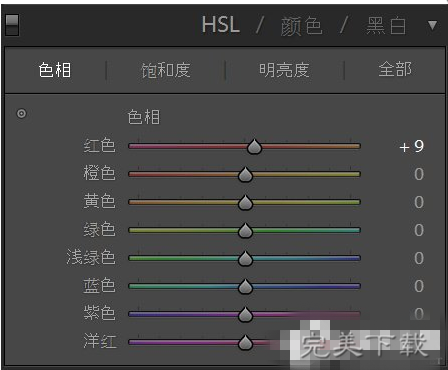Viewport: 448px width, 370px height.
Task: Click the 0 value field for 黄色
Action: click(x=419, y=202)
